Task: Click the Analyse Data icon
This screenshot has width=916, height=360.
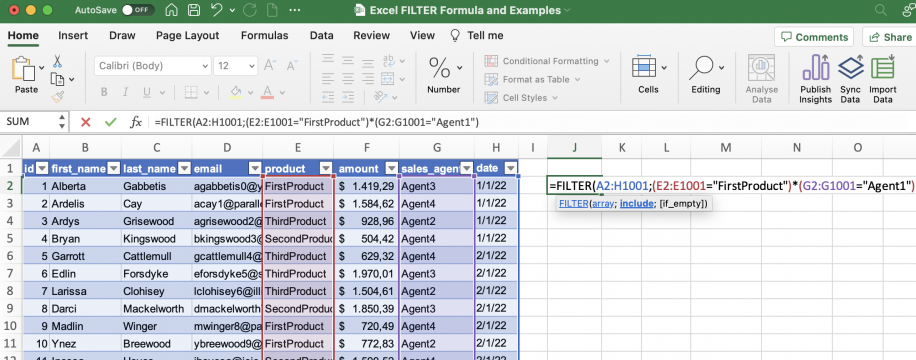Action: click(x=761, y=68)
